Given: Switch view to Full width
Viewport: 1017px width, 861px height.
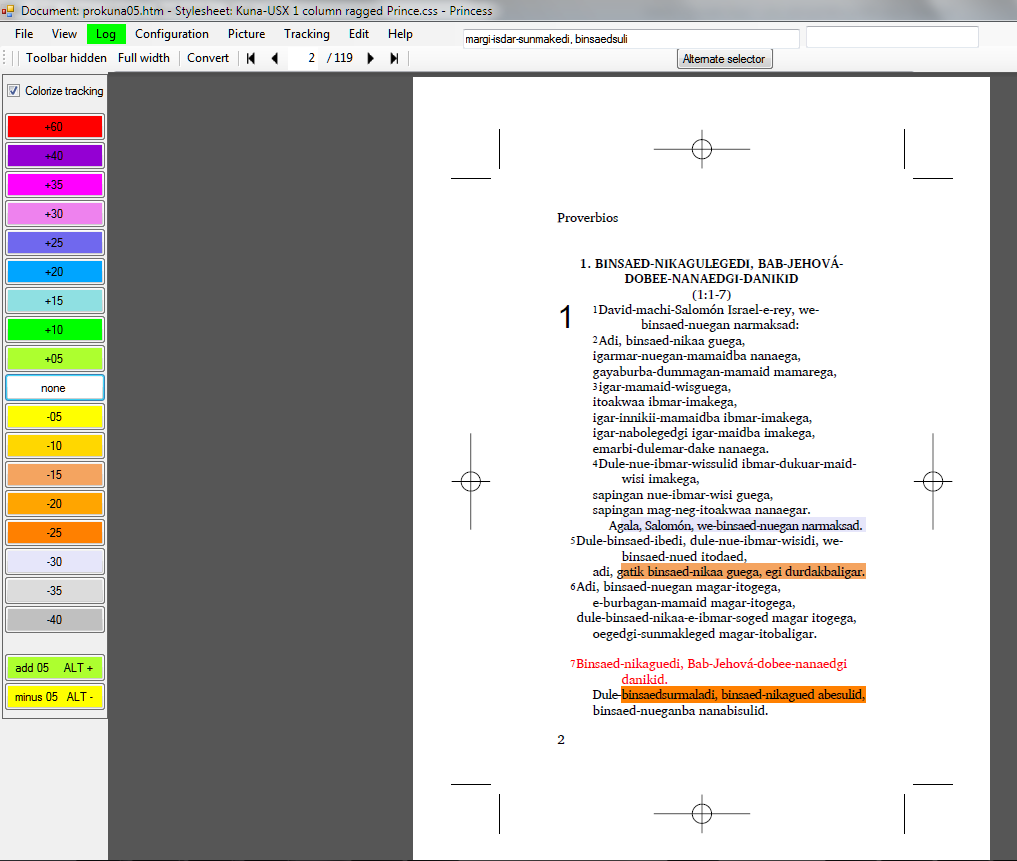Looking at the screenshot, I should (x=144, y=58).
